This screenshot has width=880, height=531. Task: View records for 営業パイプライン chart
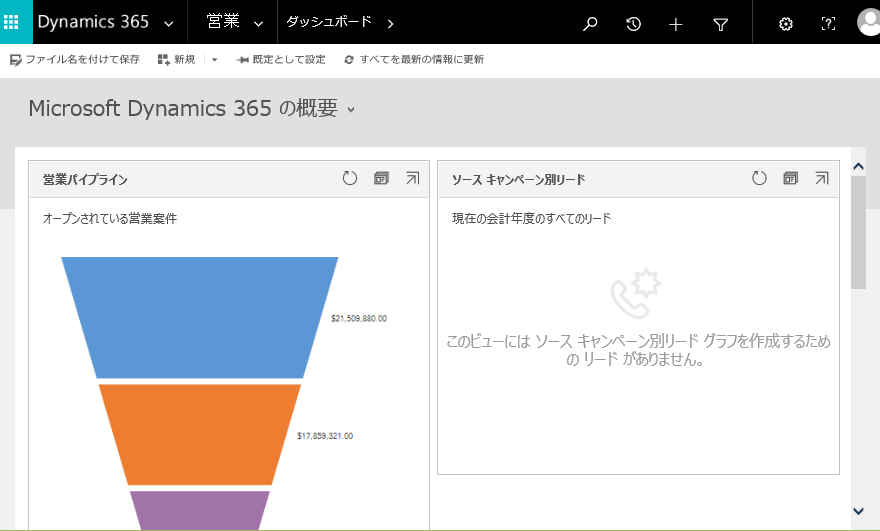click(381, 178)
